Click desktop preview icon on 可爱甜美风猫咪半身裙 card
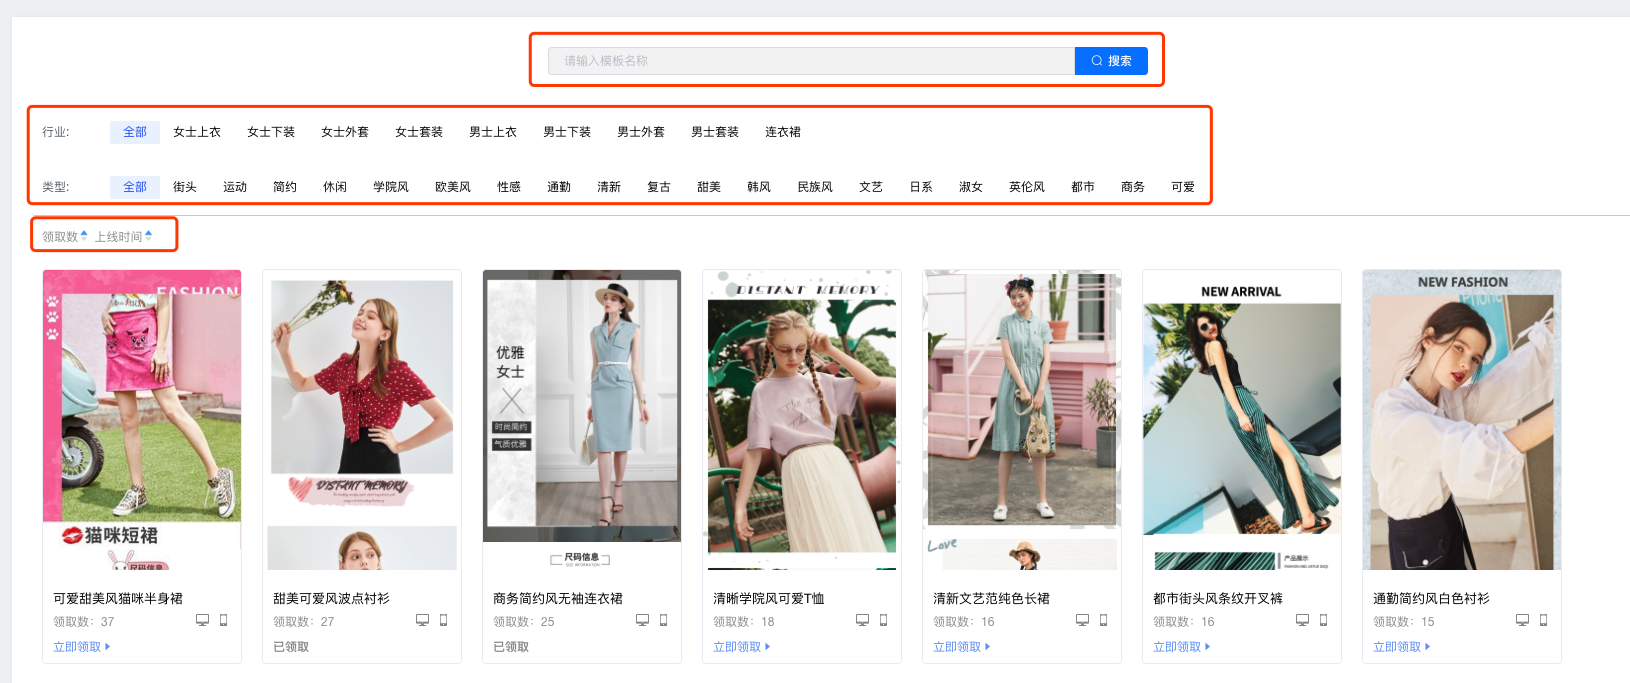 click(x=202, y=620)
